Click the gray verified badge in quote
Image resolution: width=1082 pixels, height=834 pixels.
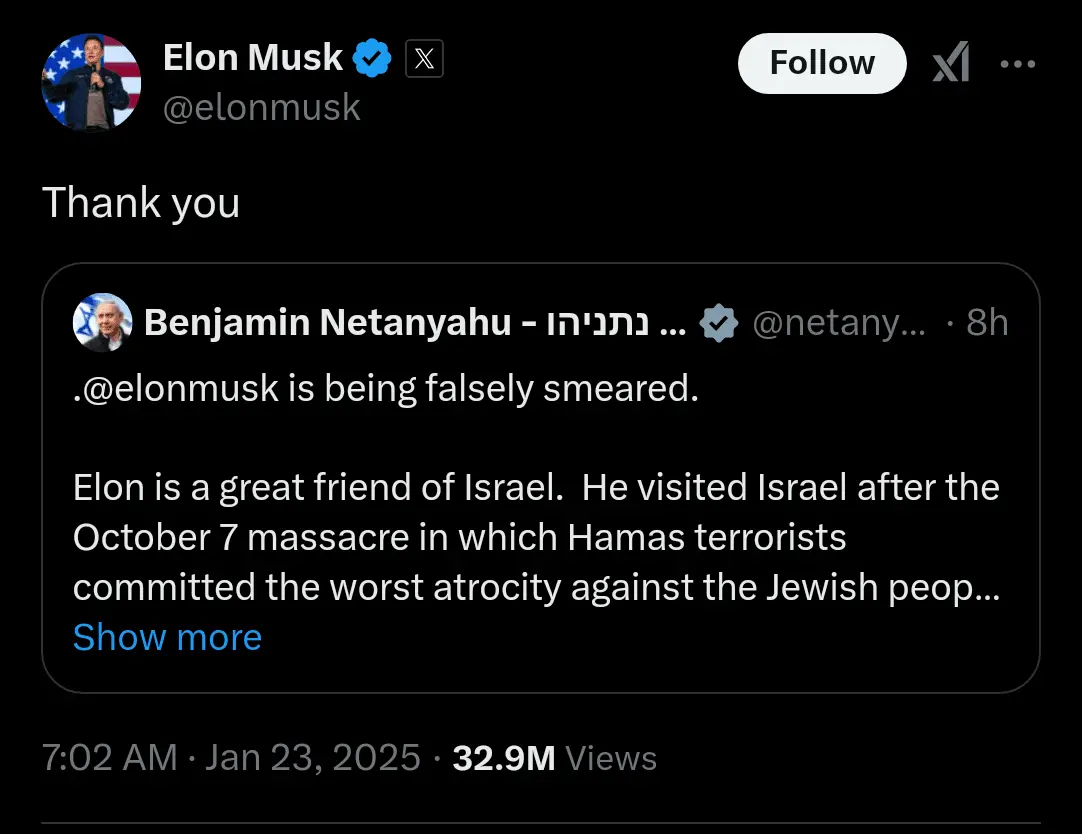click(718, 323)
